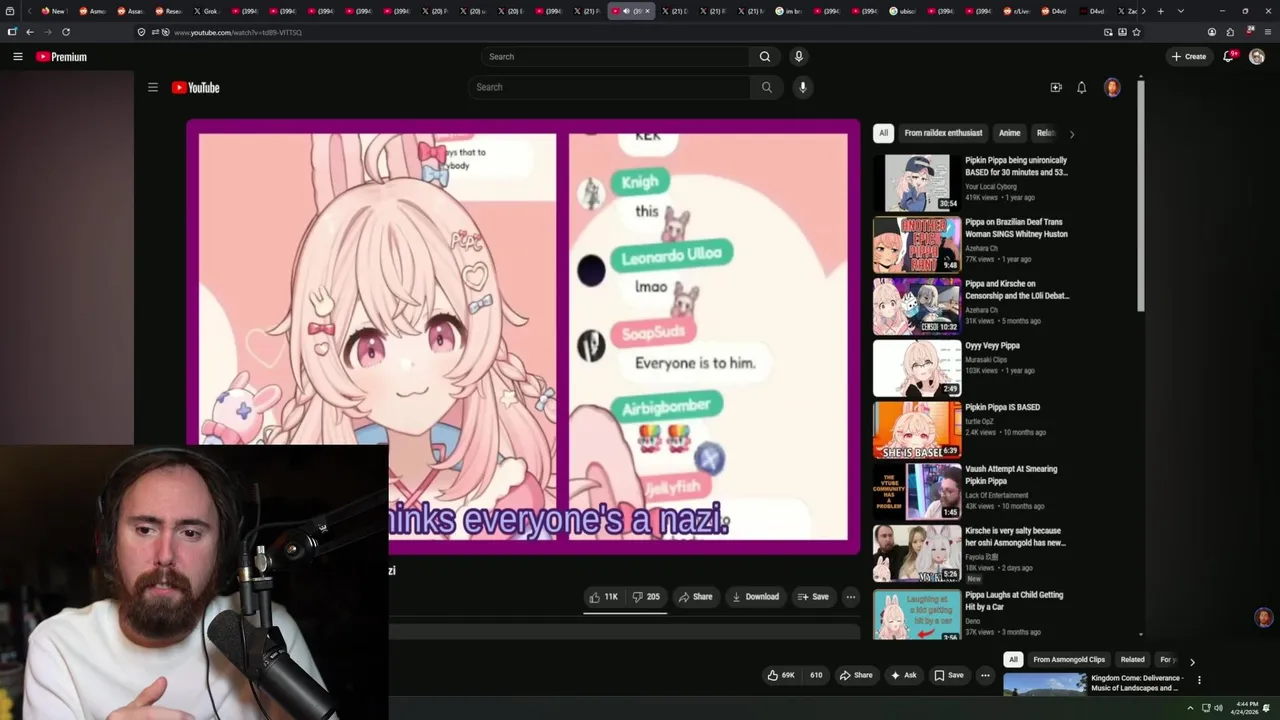Click the inner search magnifier button
The width and height of the screenshot is (1280, 720).
click(767, 87)
